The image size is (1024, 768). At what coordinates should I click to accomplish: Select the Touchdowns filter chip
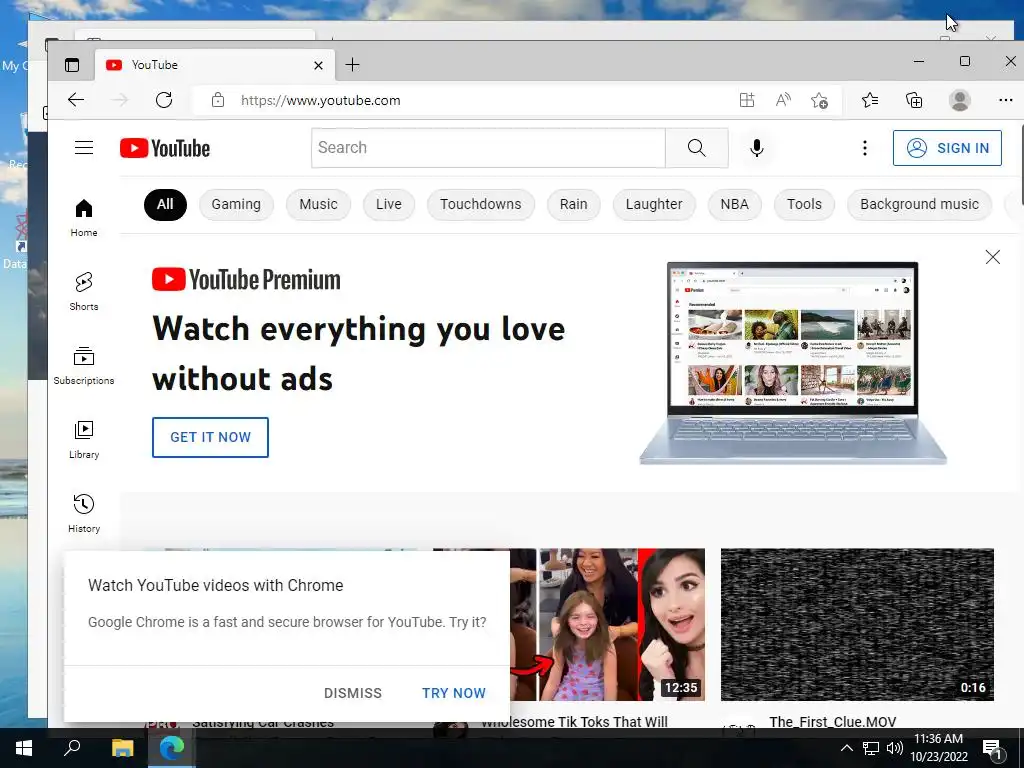coord(481,204)
